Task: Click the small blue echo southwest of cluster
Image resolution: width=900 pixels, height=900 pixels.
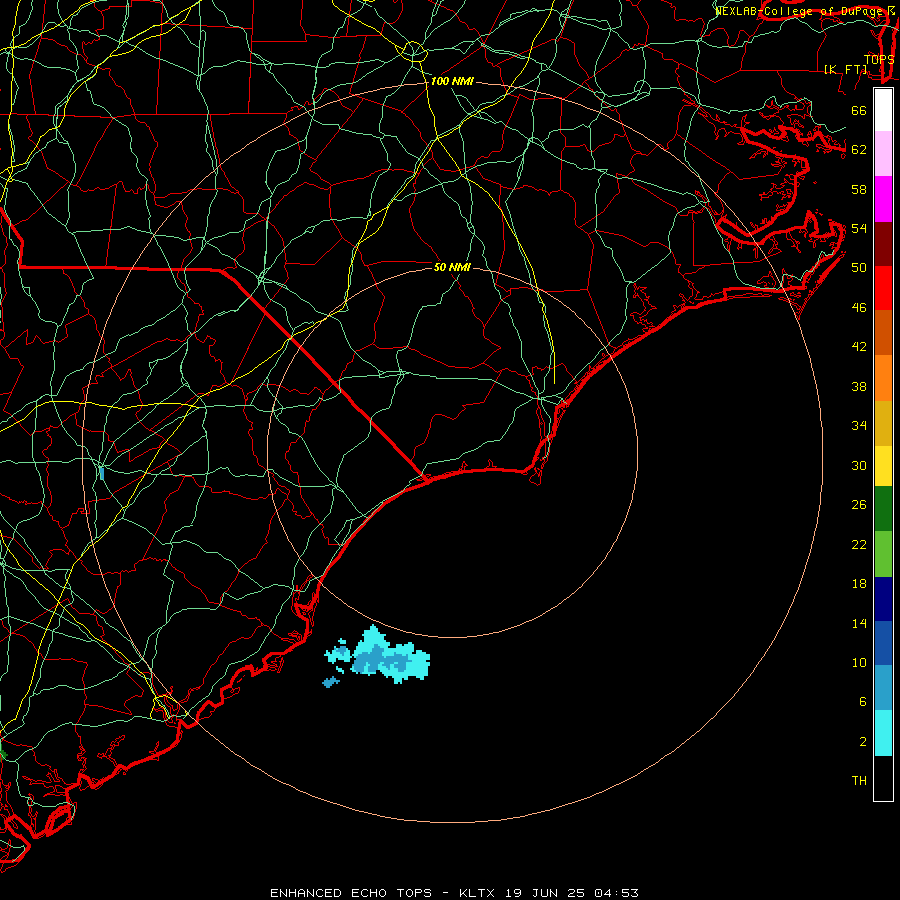Action: pyautogui.click(x=331, y=682)
